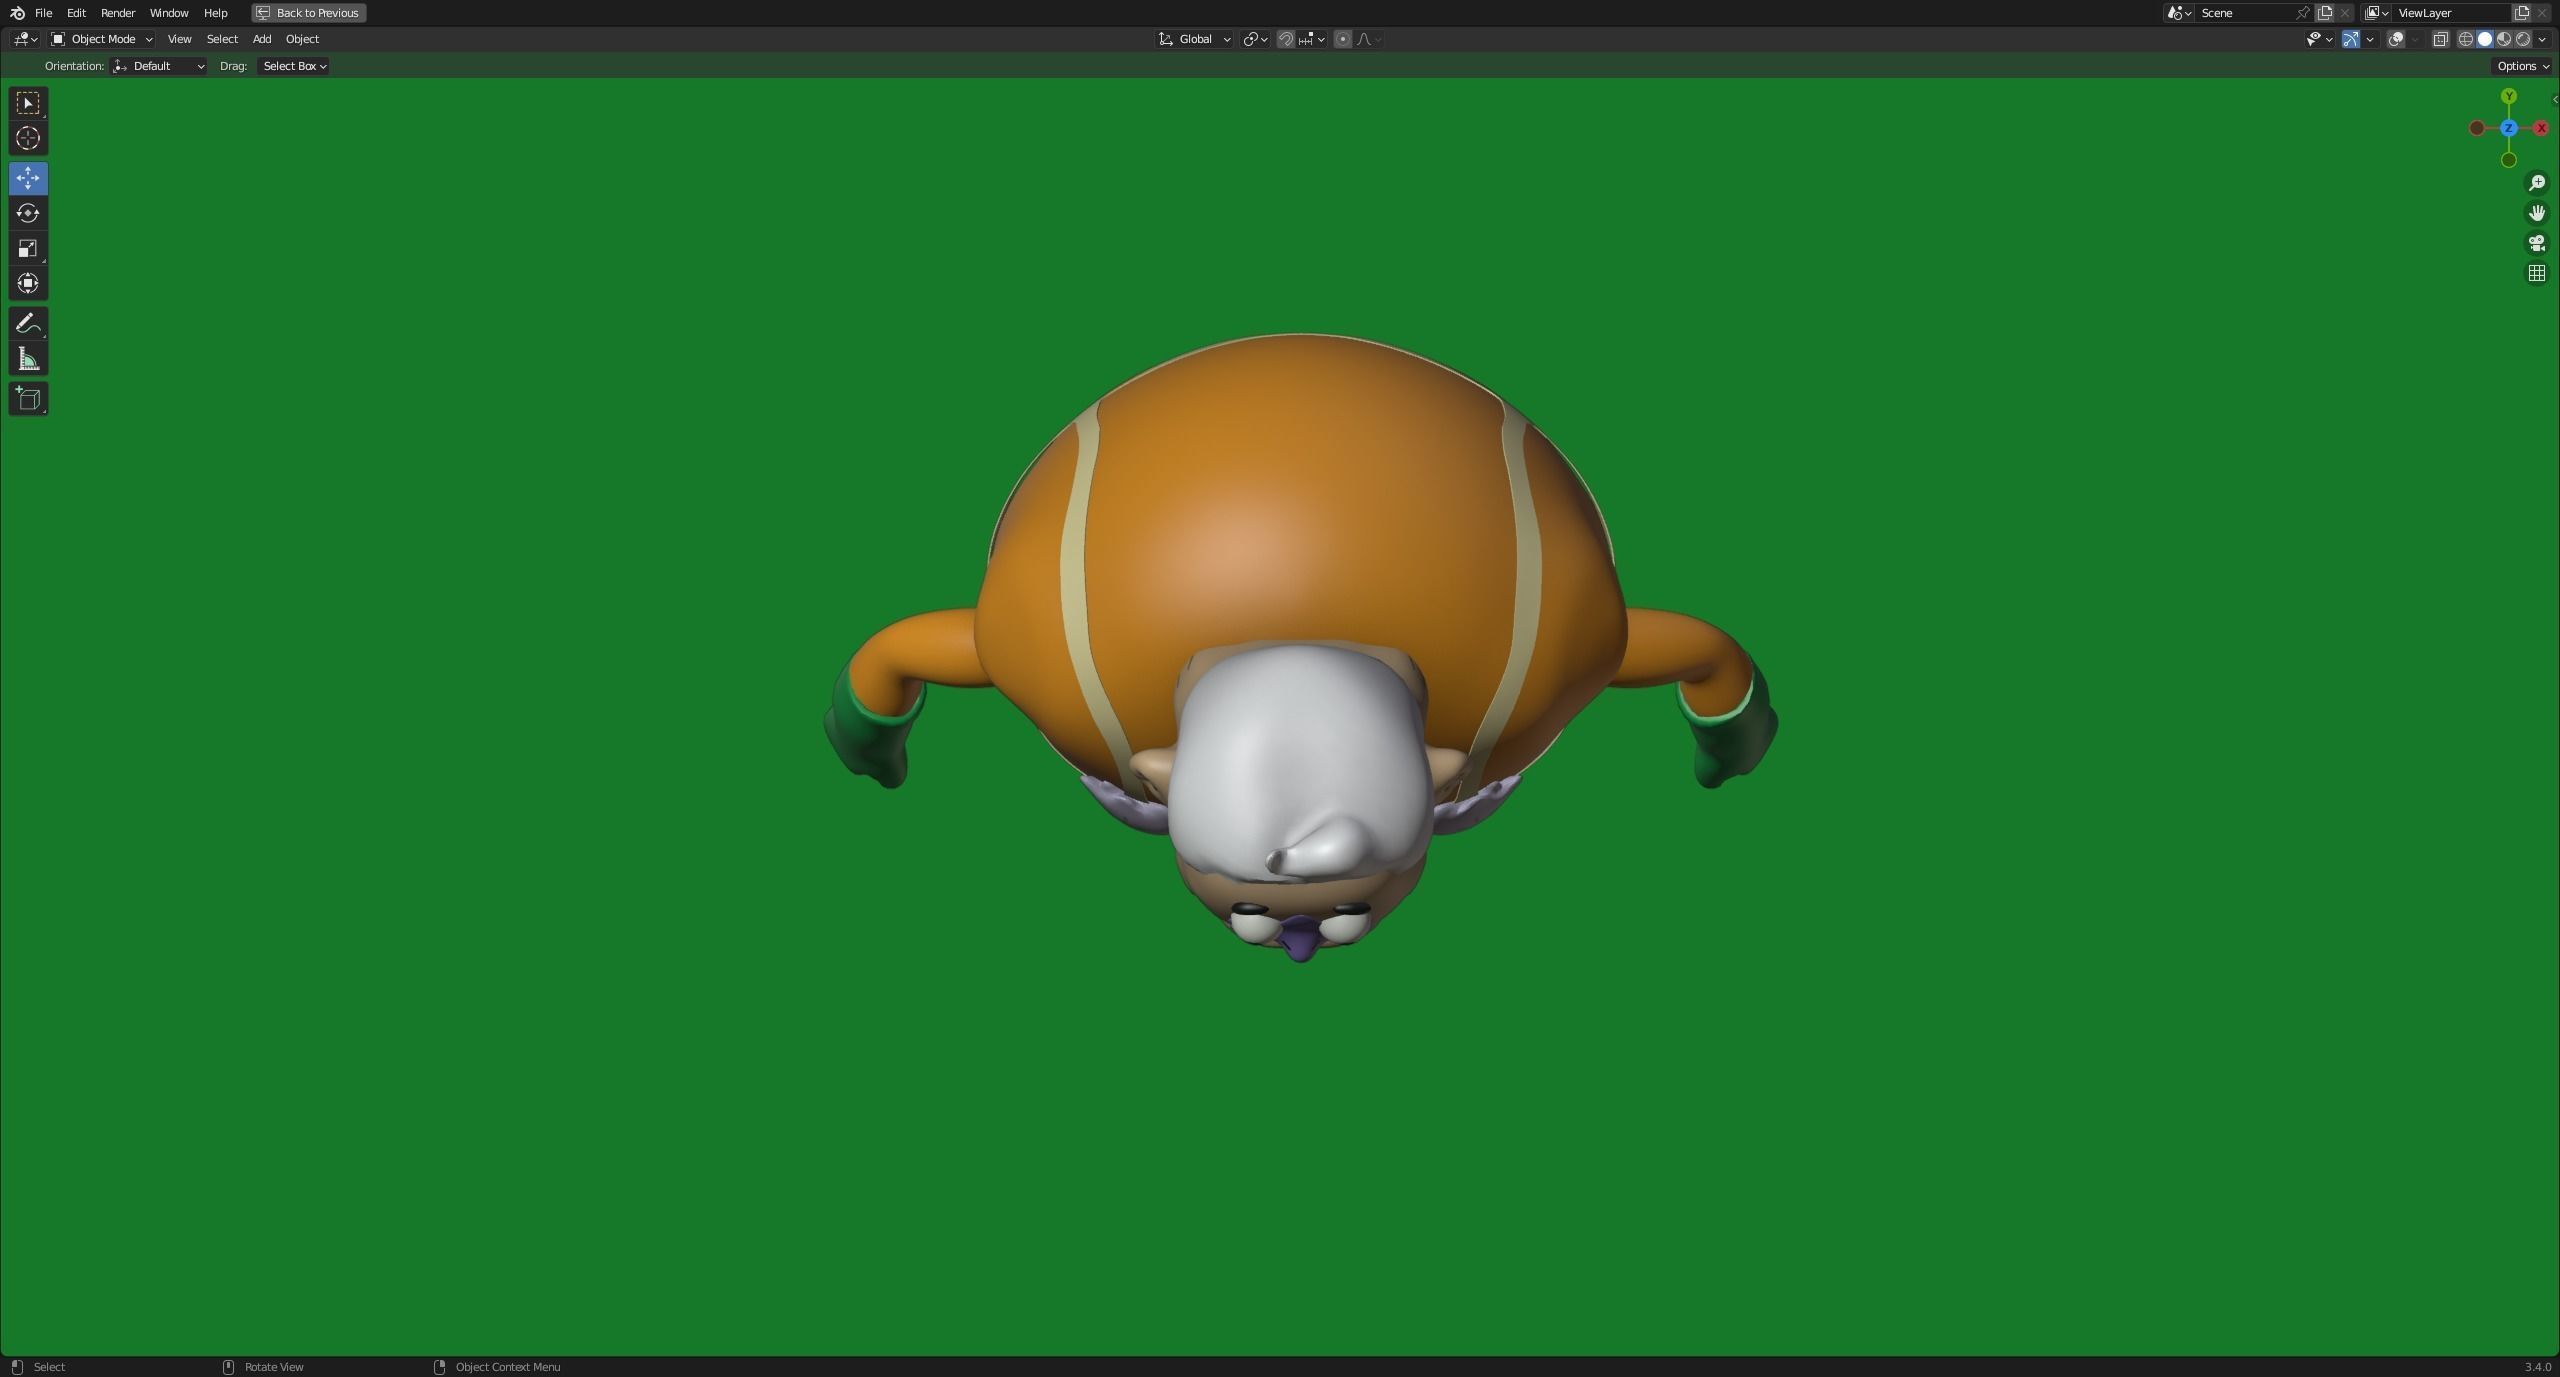
Task: Select the Select Box tool in toolbar
Action: (28, 103)
